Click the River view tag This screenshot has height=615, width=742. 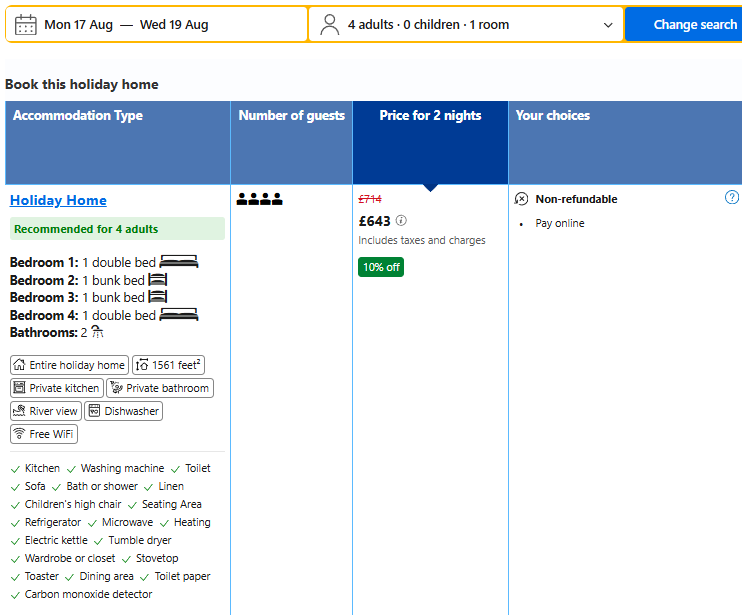(x=46, y=411)
